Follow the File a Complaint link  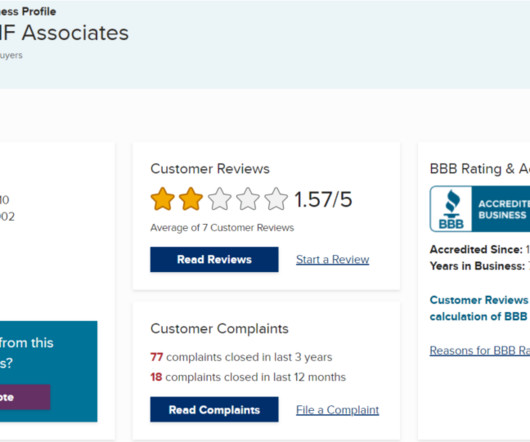[337, 410]
